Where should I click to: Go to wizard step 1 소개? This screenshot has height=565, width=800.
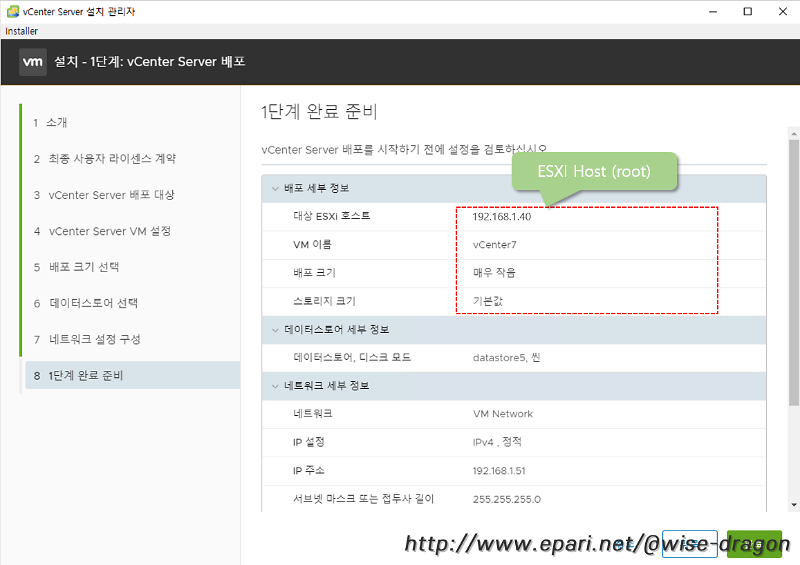pyautogui.click(x=51, y=122)
